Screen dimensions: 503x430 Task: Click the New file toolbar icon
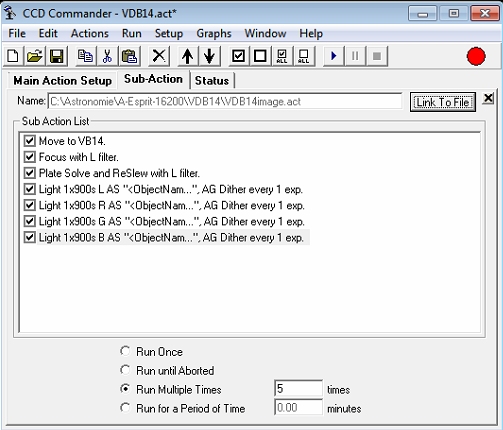click(13, 56)
